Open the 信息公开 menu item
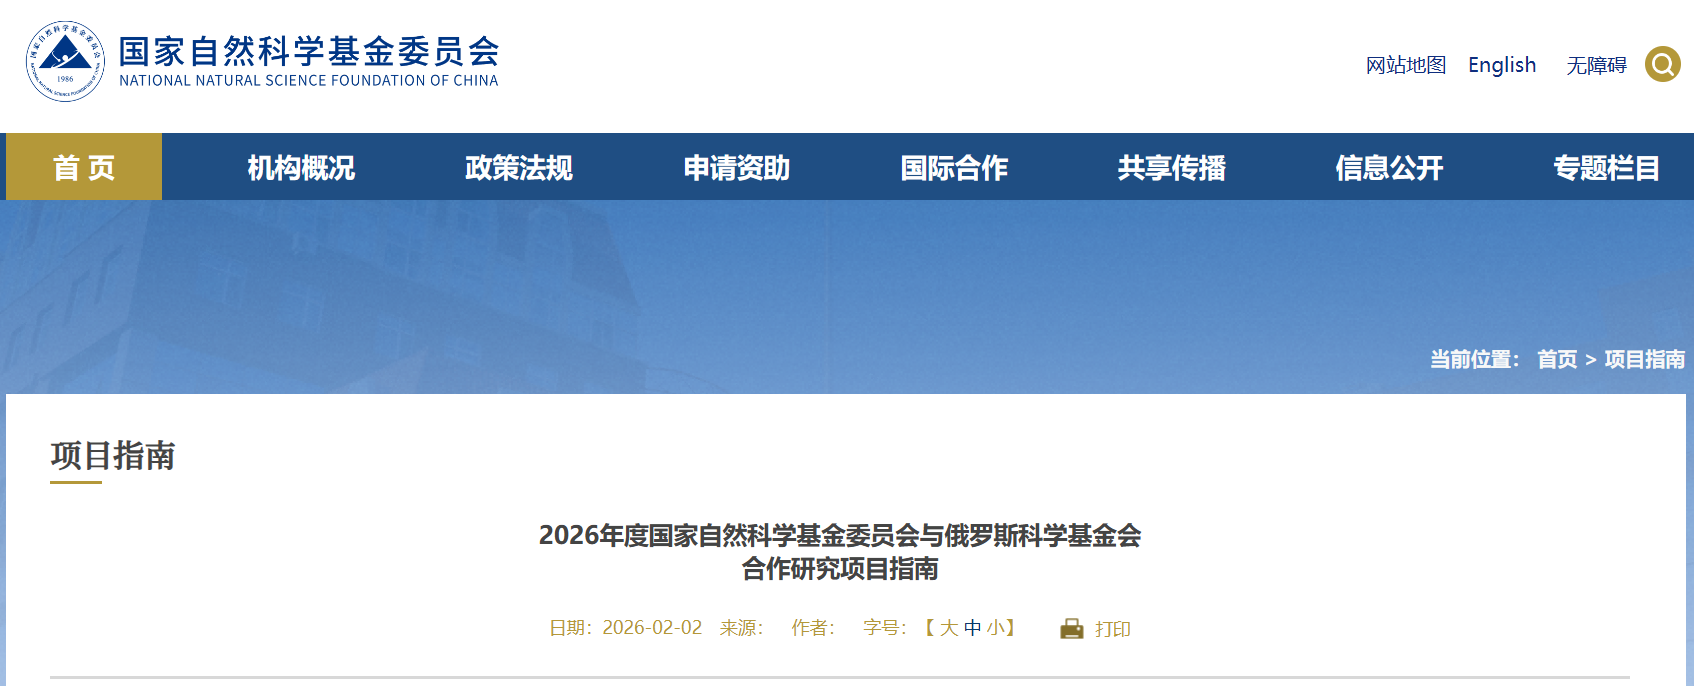 1389,168
